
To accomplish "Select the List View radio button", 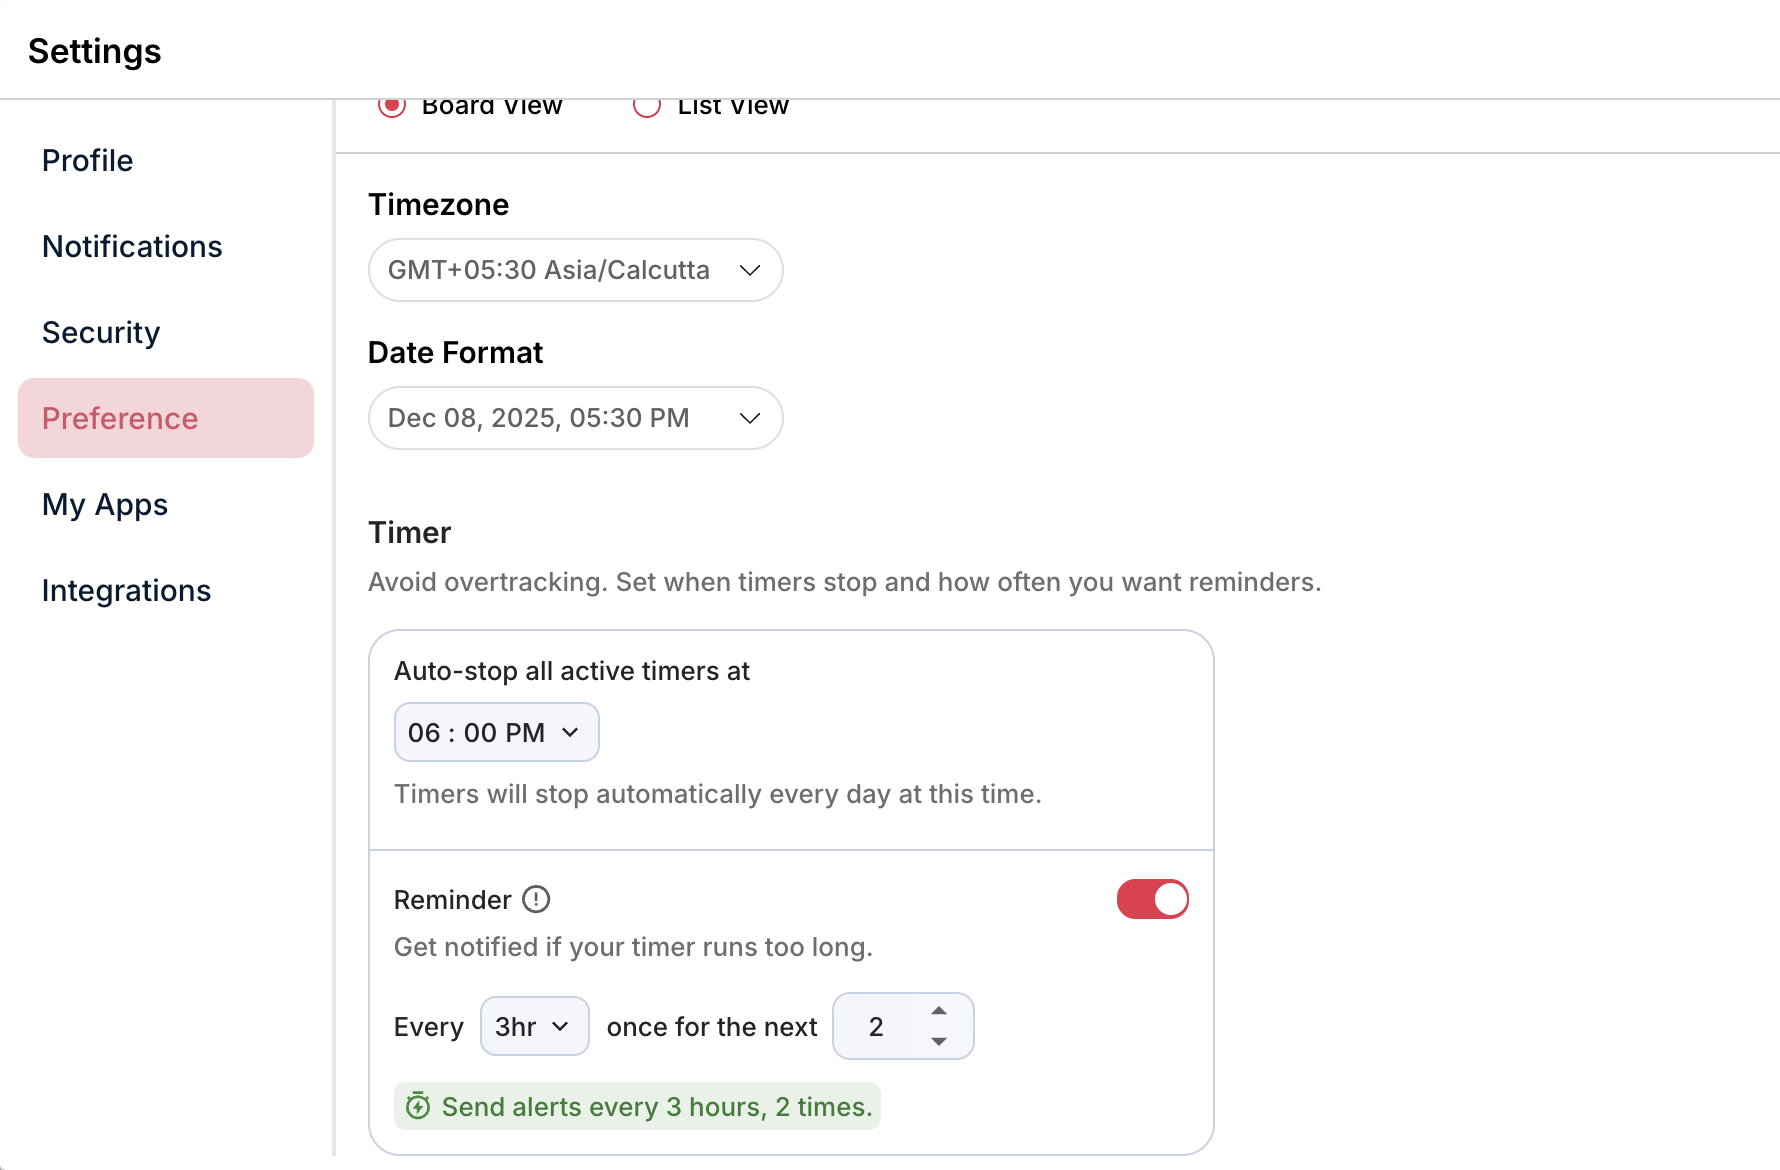I will tap(647, 106).
